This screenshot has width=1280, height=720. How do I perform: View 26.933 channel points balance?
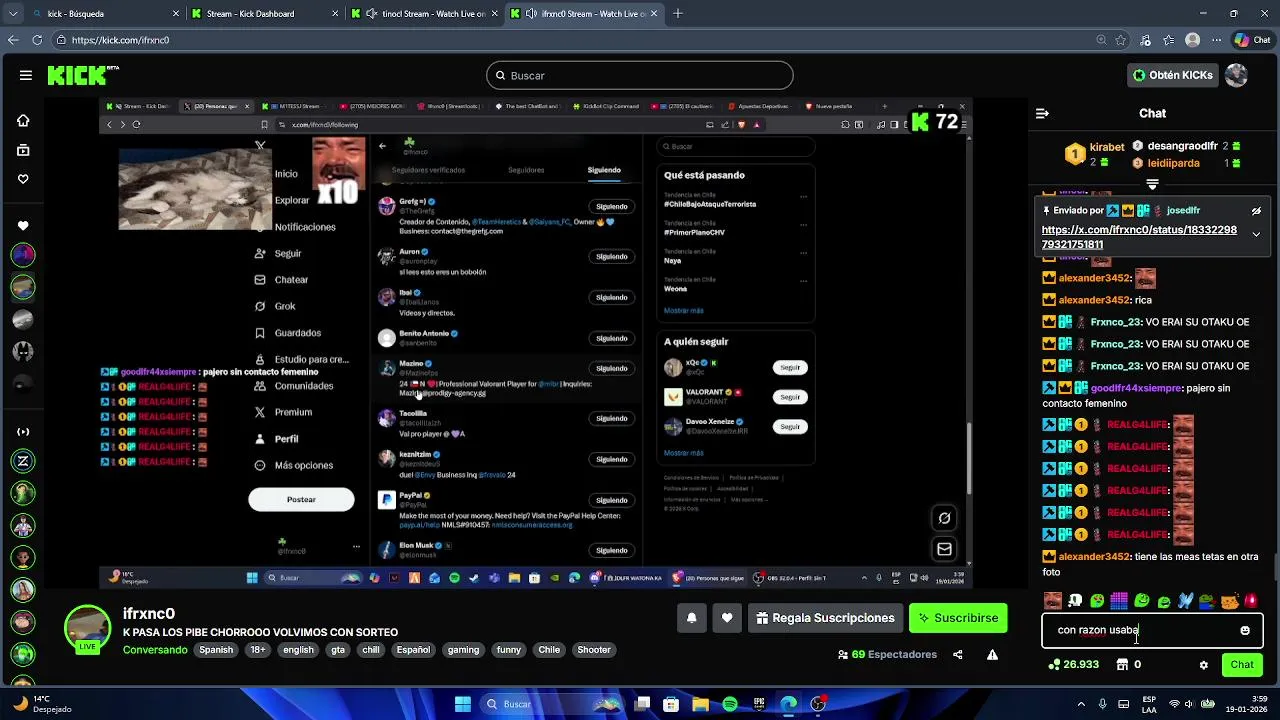(x=1073, y=665)
